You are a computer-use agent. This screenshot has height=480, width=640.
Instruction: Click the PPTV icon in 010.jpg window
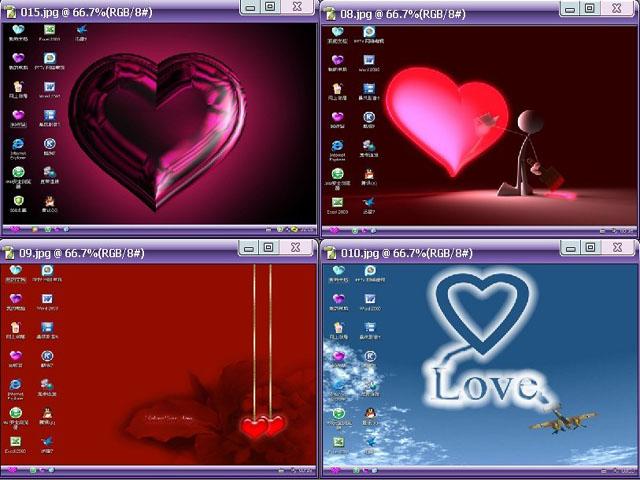(x=370, y=270)
